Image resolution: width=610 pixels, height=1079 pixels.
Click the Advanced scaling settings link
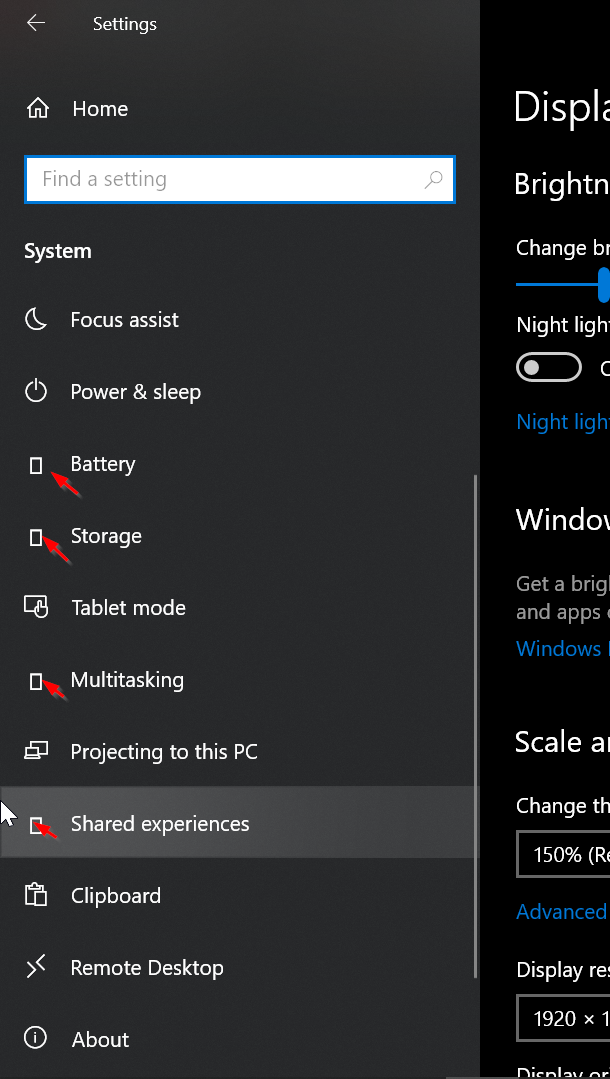pyautogui.click(x=561, y=912)
